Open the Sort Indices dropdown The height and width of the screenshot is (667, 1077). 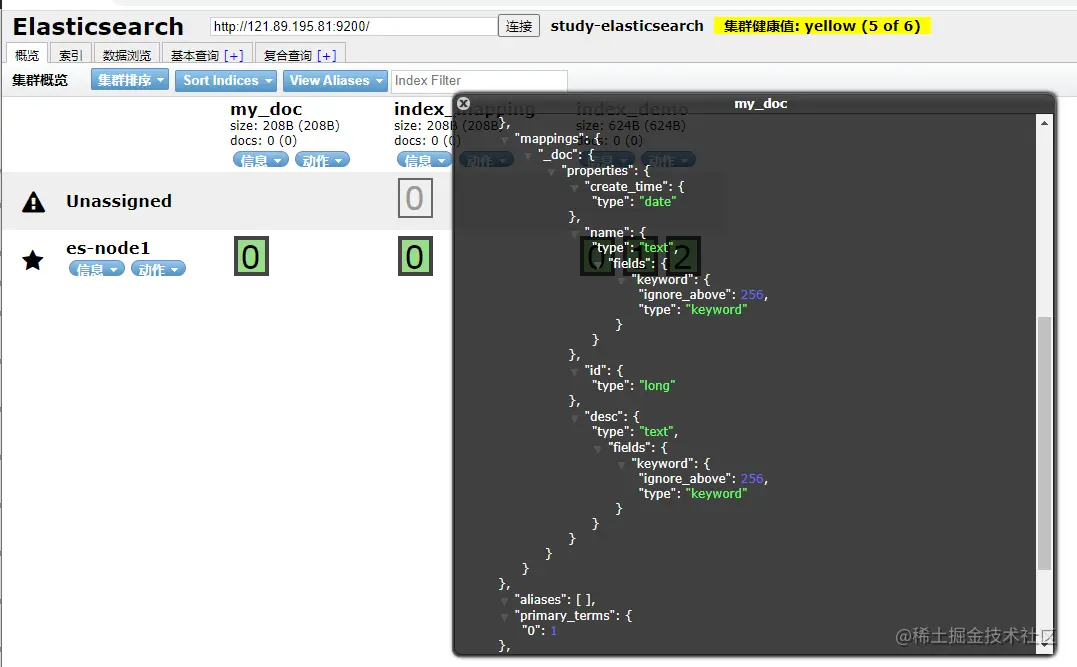pos(226,80)
